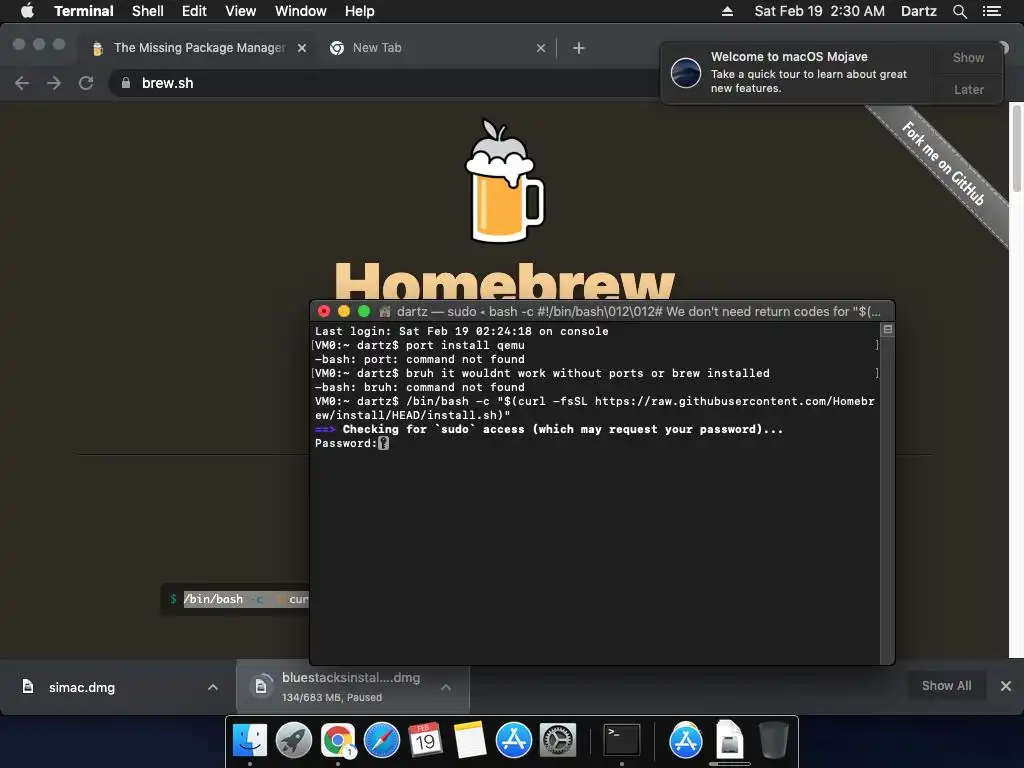This screenshot has height=768, width=1024.
Task: Open the Shell menu
Action: (x=148, y=11)
